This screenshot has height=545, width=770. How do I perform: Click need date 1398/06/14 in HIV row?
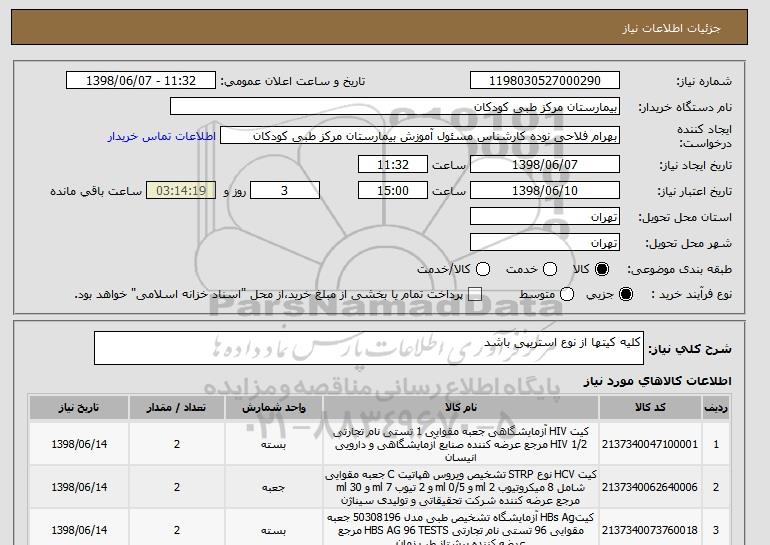79,444
